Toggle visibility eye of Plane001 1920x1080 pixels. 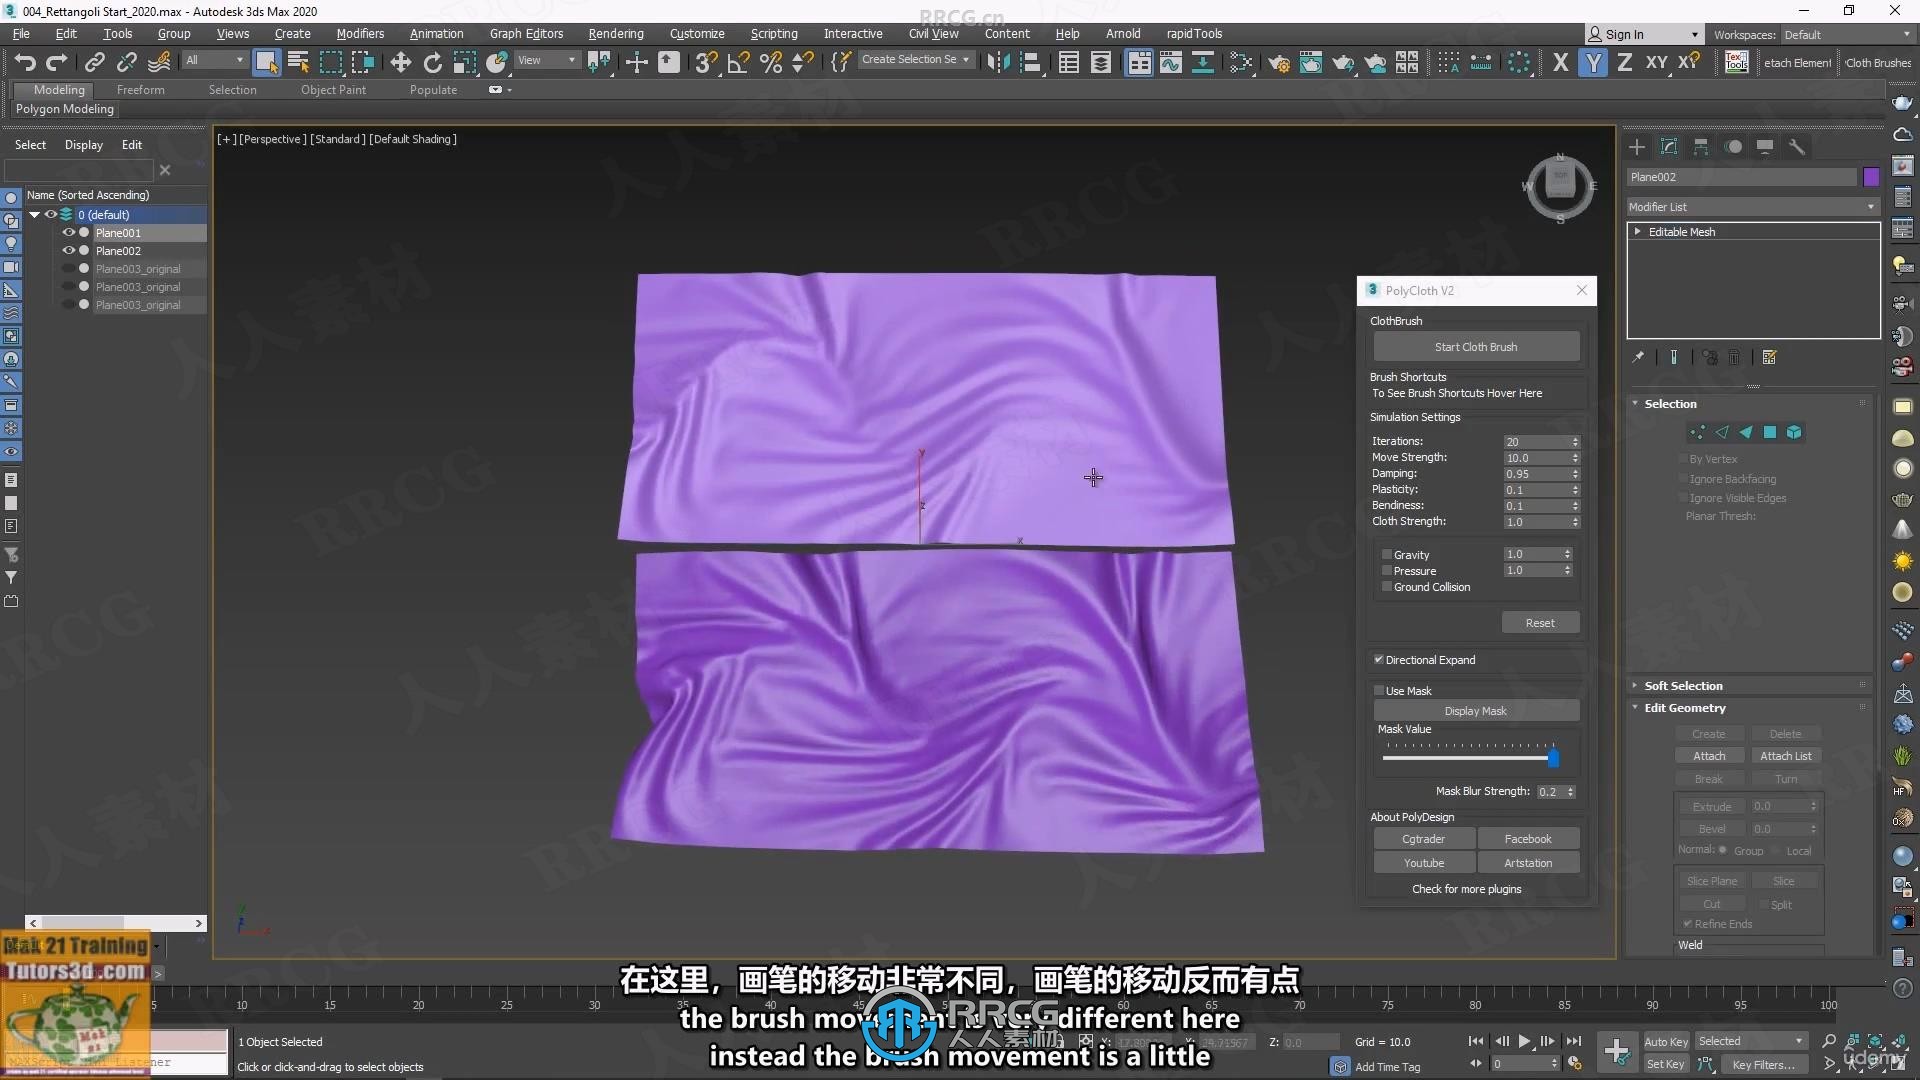[x=69, y=233]
